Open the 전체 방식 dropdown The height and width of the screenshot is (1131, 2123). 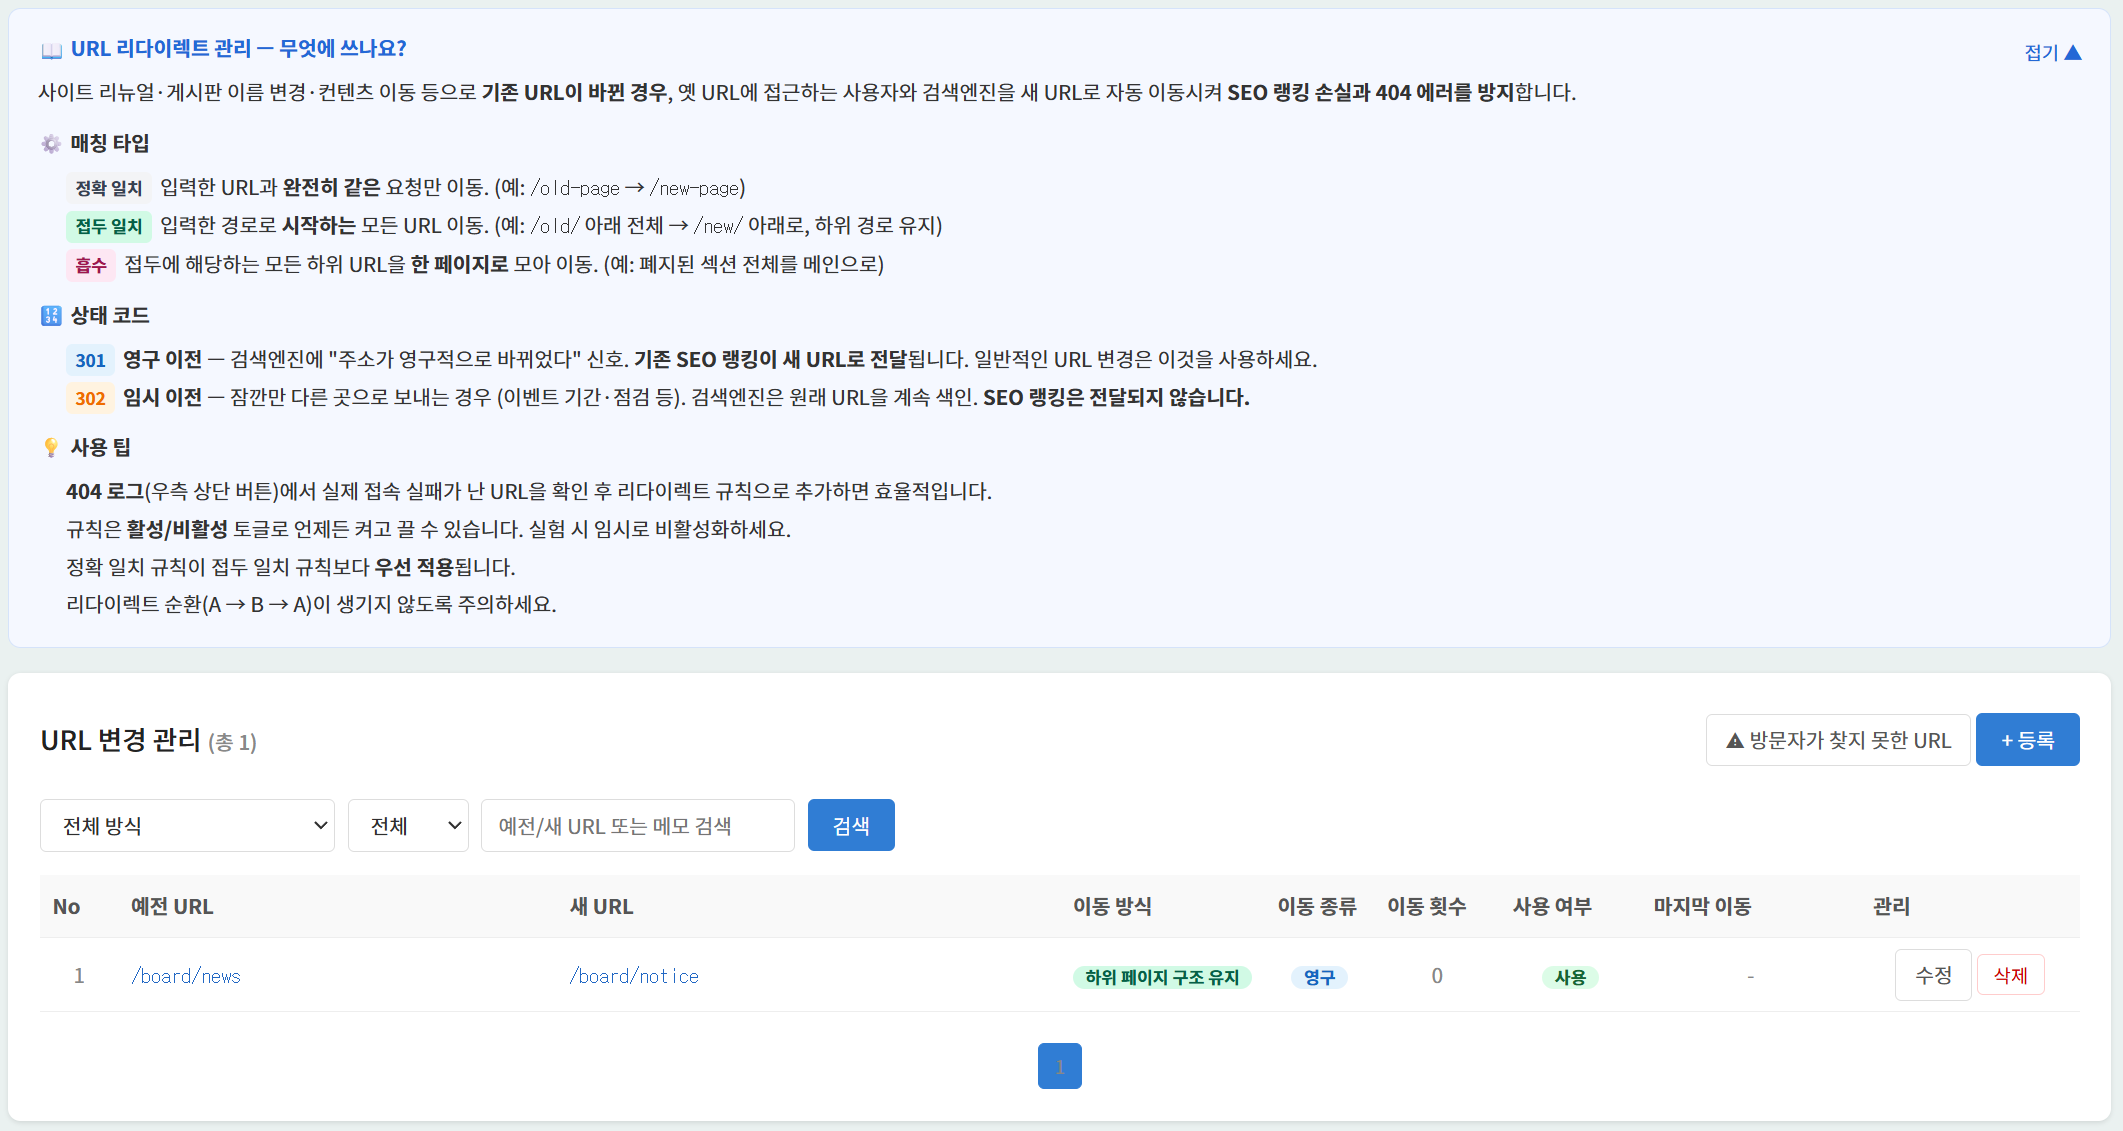tap(187, 826)
